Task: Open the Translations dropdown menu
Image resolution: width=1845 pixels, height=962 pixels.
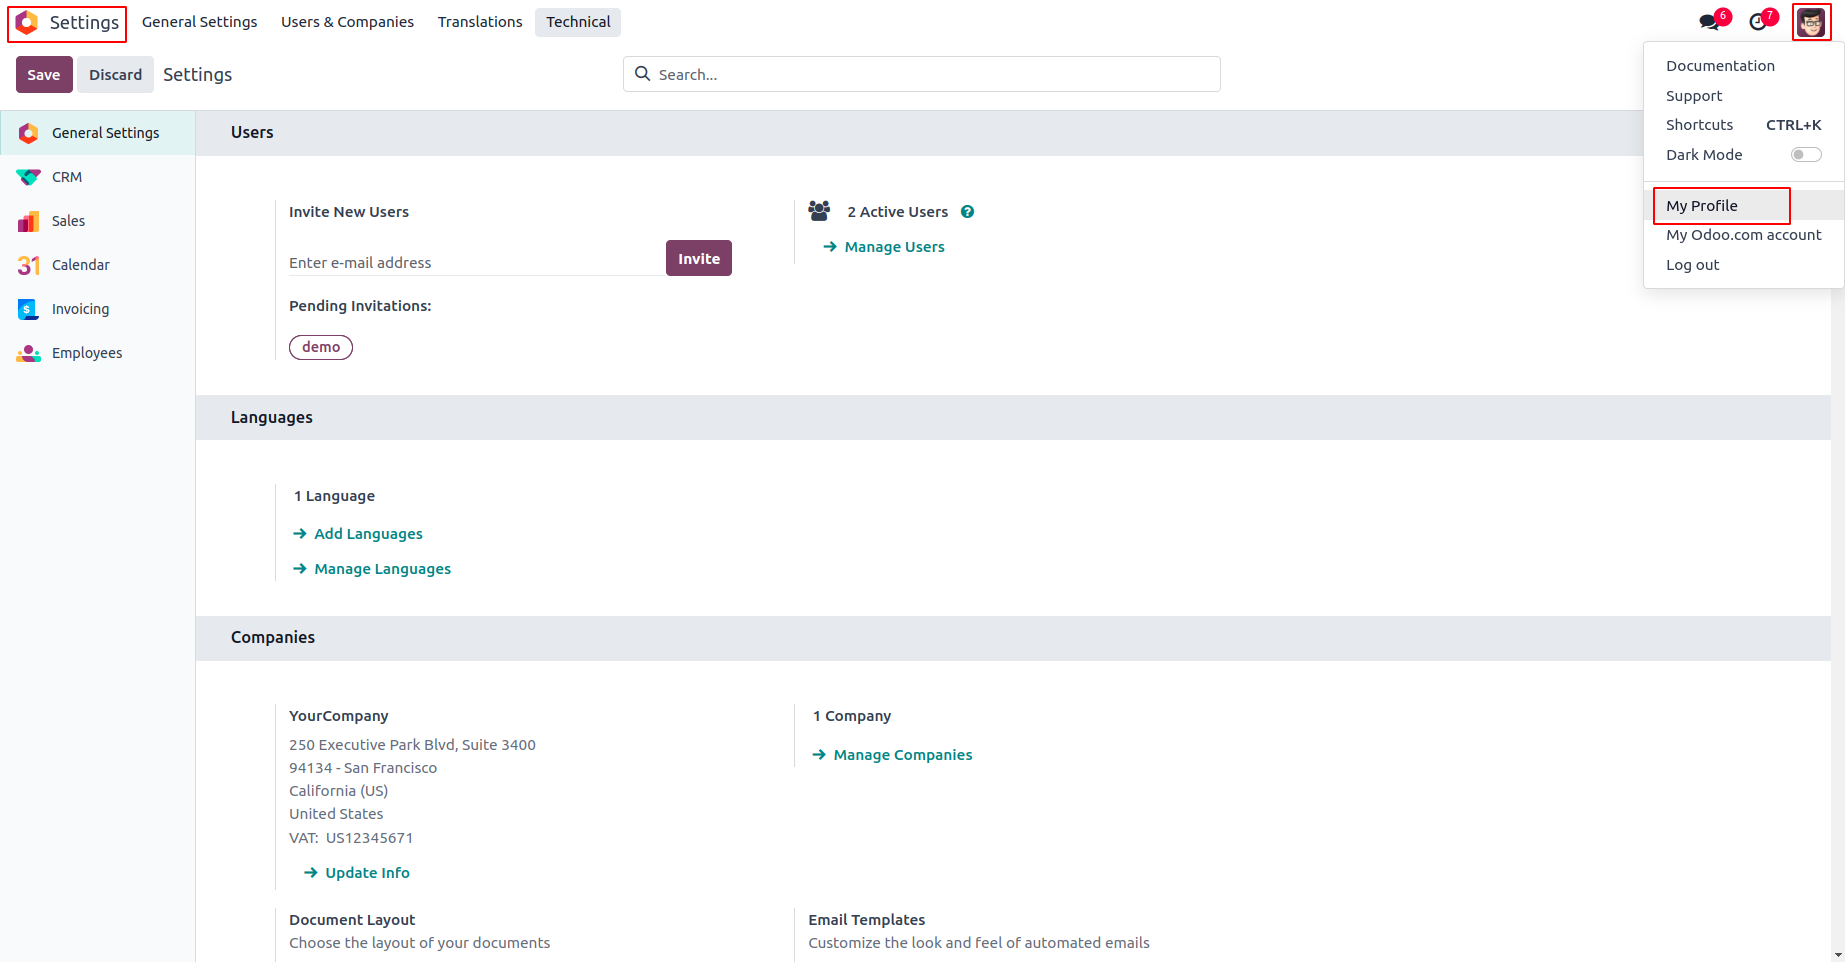Action: click(480, 22)
